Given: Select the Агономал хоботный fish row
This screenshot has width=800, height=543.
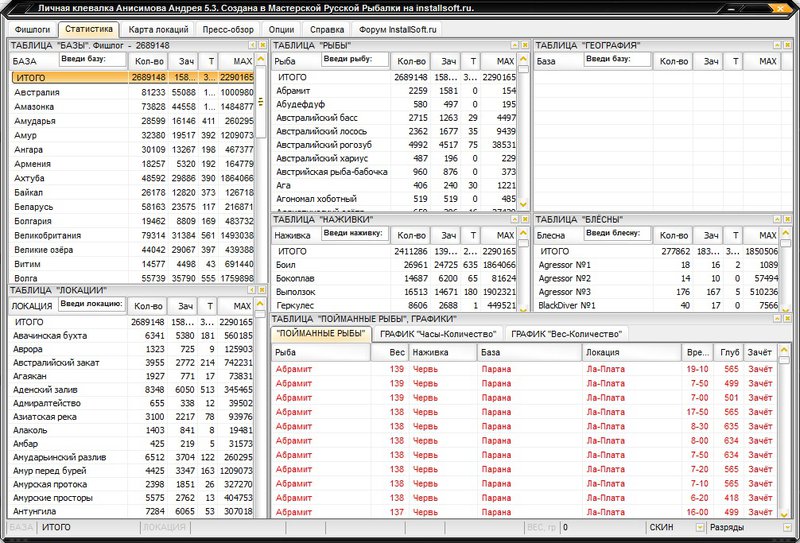Looking at the screenshot, I should coord(395,199).
